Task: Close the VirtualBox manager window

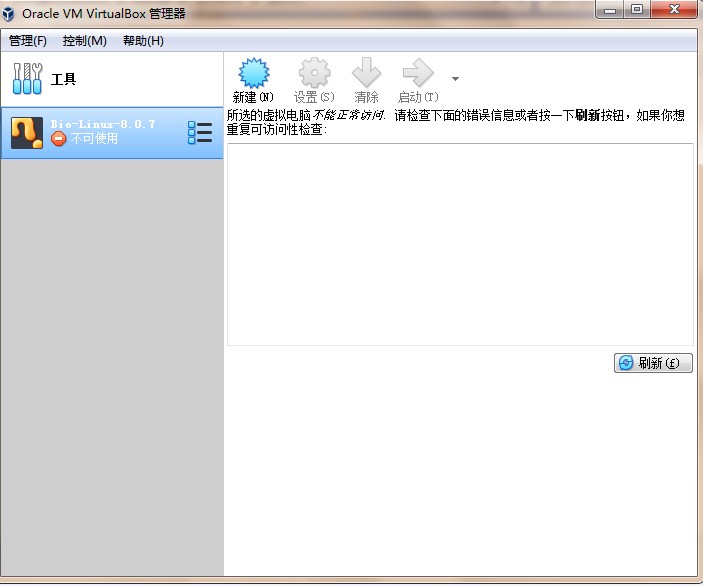Action: coord(674,9)
